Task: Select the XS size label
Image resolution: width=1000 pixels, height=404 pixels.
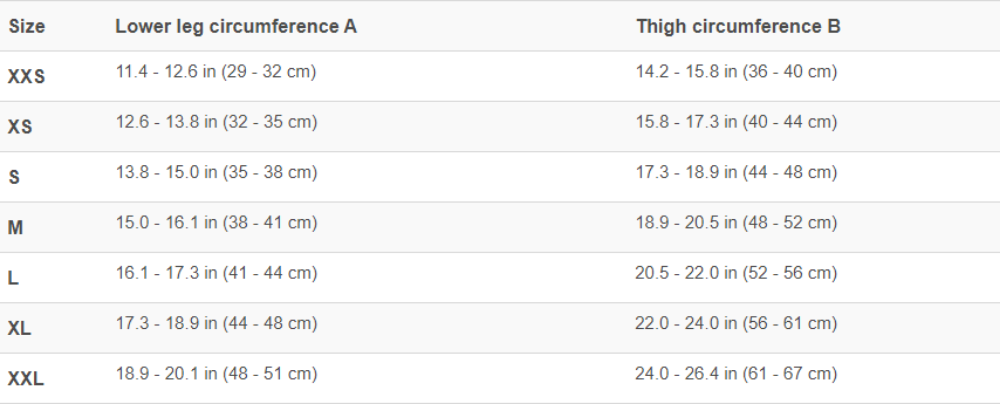Action: [20, 128]
